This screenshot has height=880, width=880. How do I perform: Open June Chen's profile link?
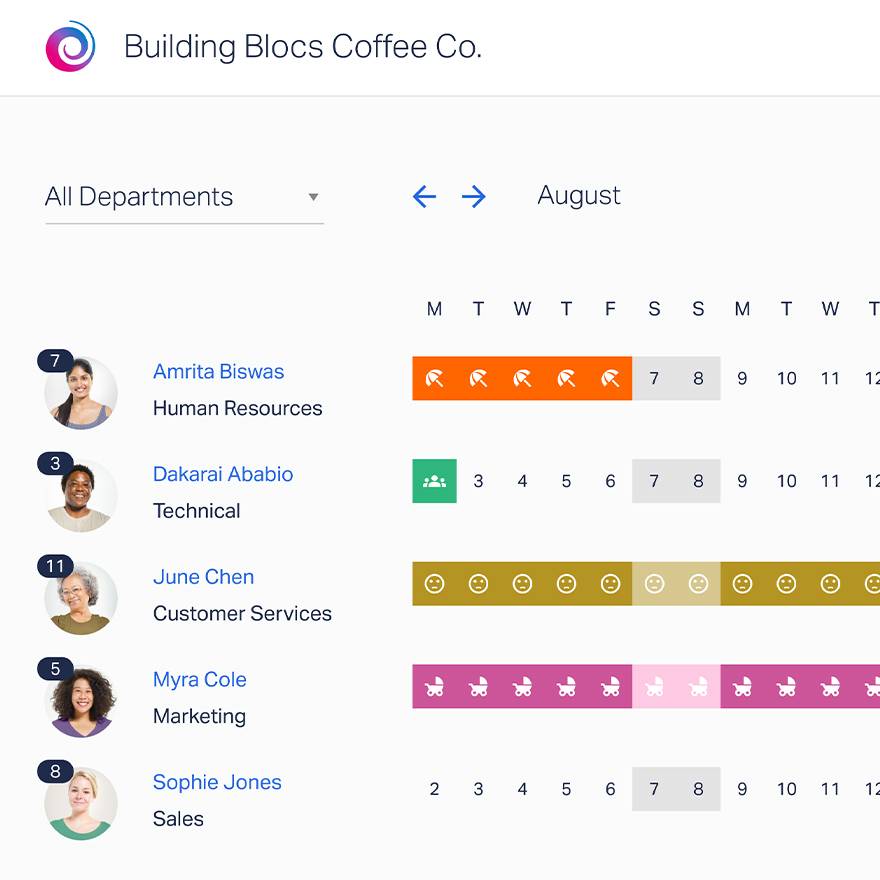click(x=203, y=576)
